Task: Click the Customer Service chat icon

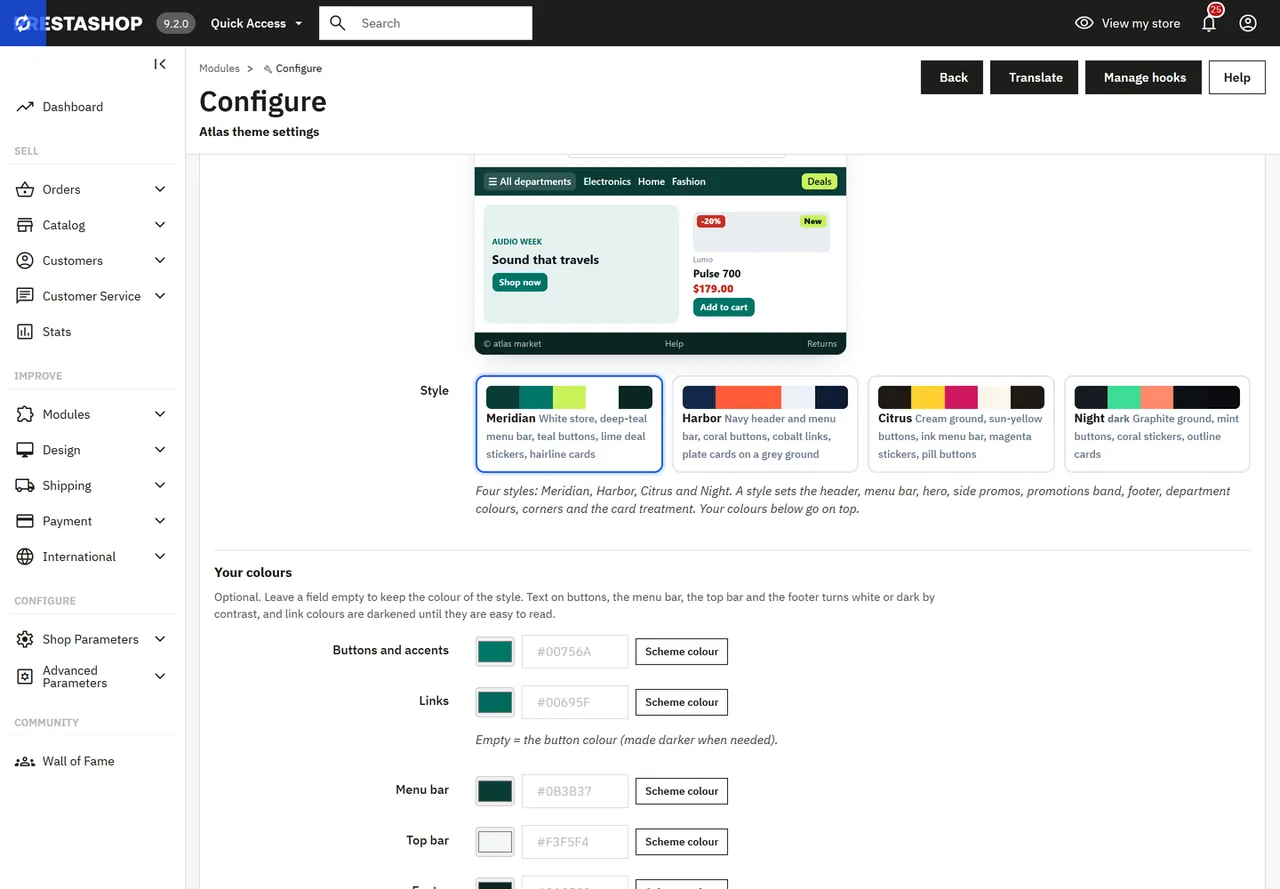Action: coord(25,296)
